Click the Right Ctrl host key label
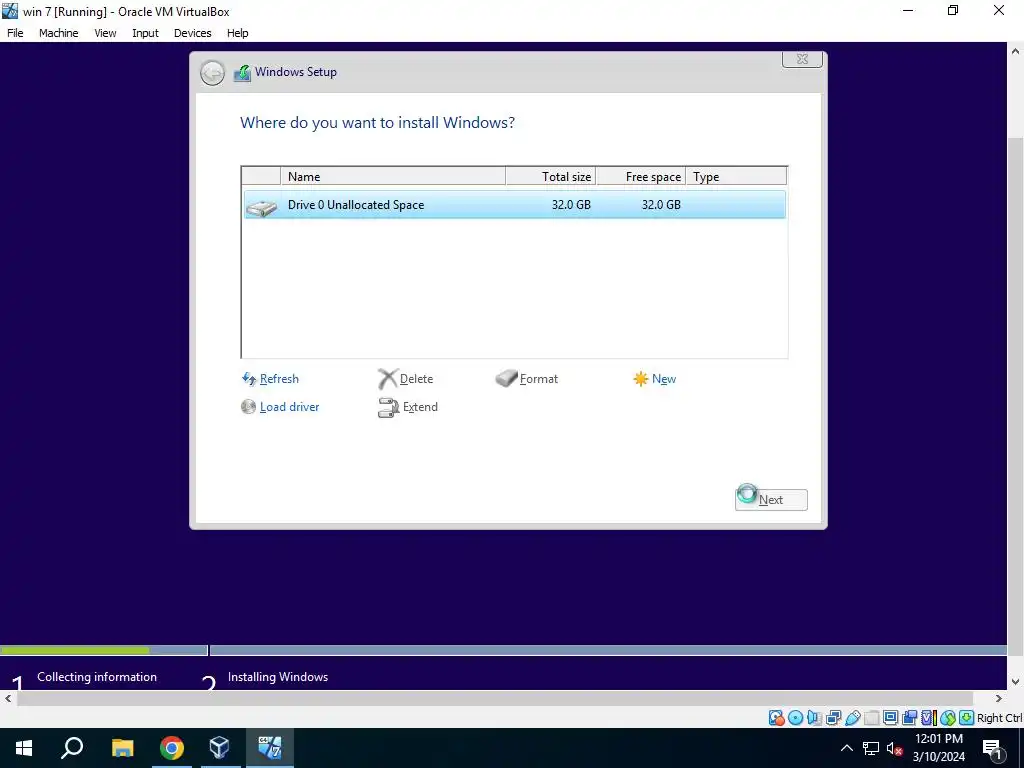Viewport: 1024px width, 768px height. click(1000, 718)
